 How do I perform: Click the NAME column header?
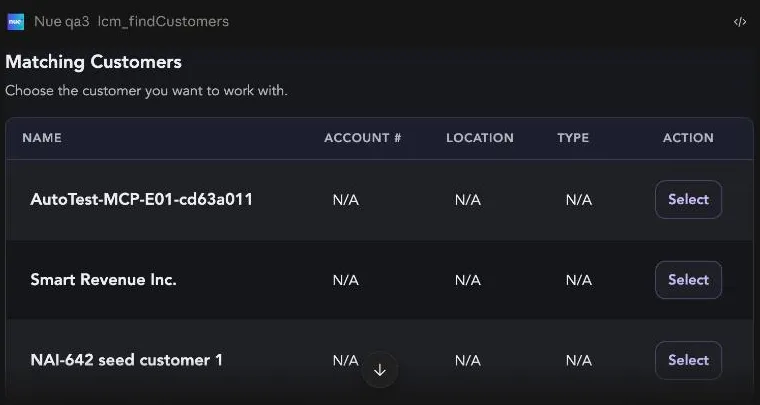click(42, 138)
